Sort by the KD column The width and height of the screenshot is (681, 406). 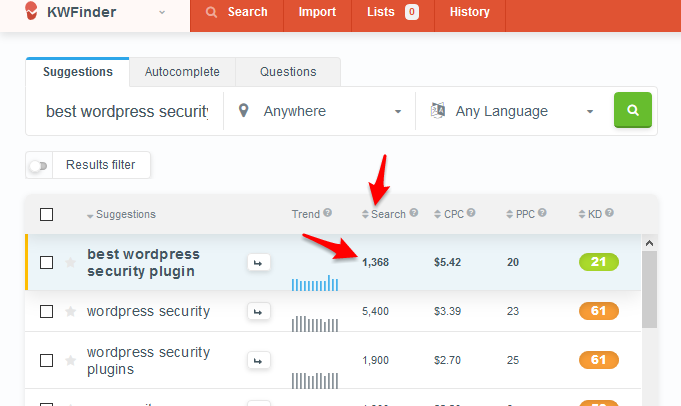click(591, 214)
